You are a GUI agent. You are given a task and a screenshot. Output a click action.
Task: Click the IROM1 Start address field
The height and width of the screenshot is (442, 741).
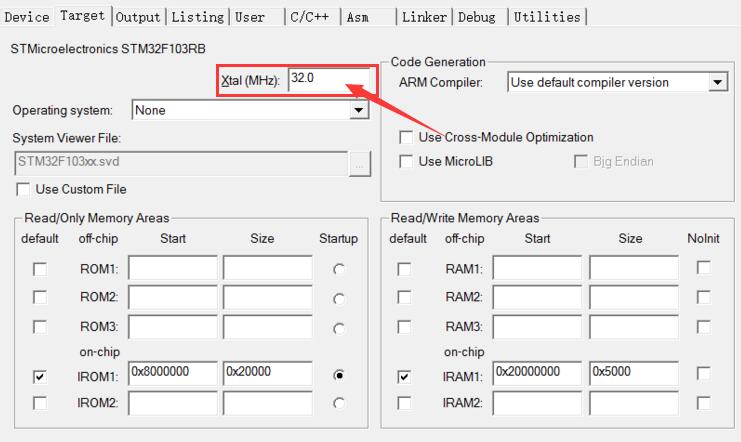173,373
